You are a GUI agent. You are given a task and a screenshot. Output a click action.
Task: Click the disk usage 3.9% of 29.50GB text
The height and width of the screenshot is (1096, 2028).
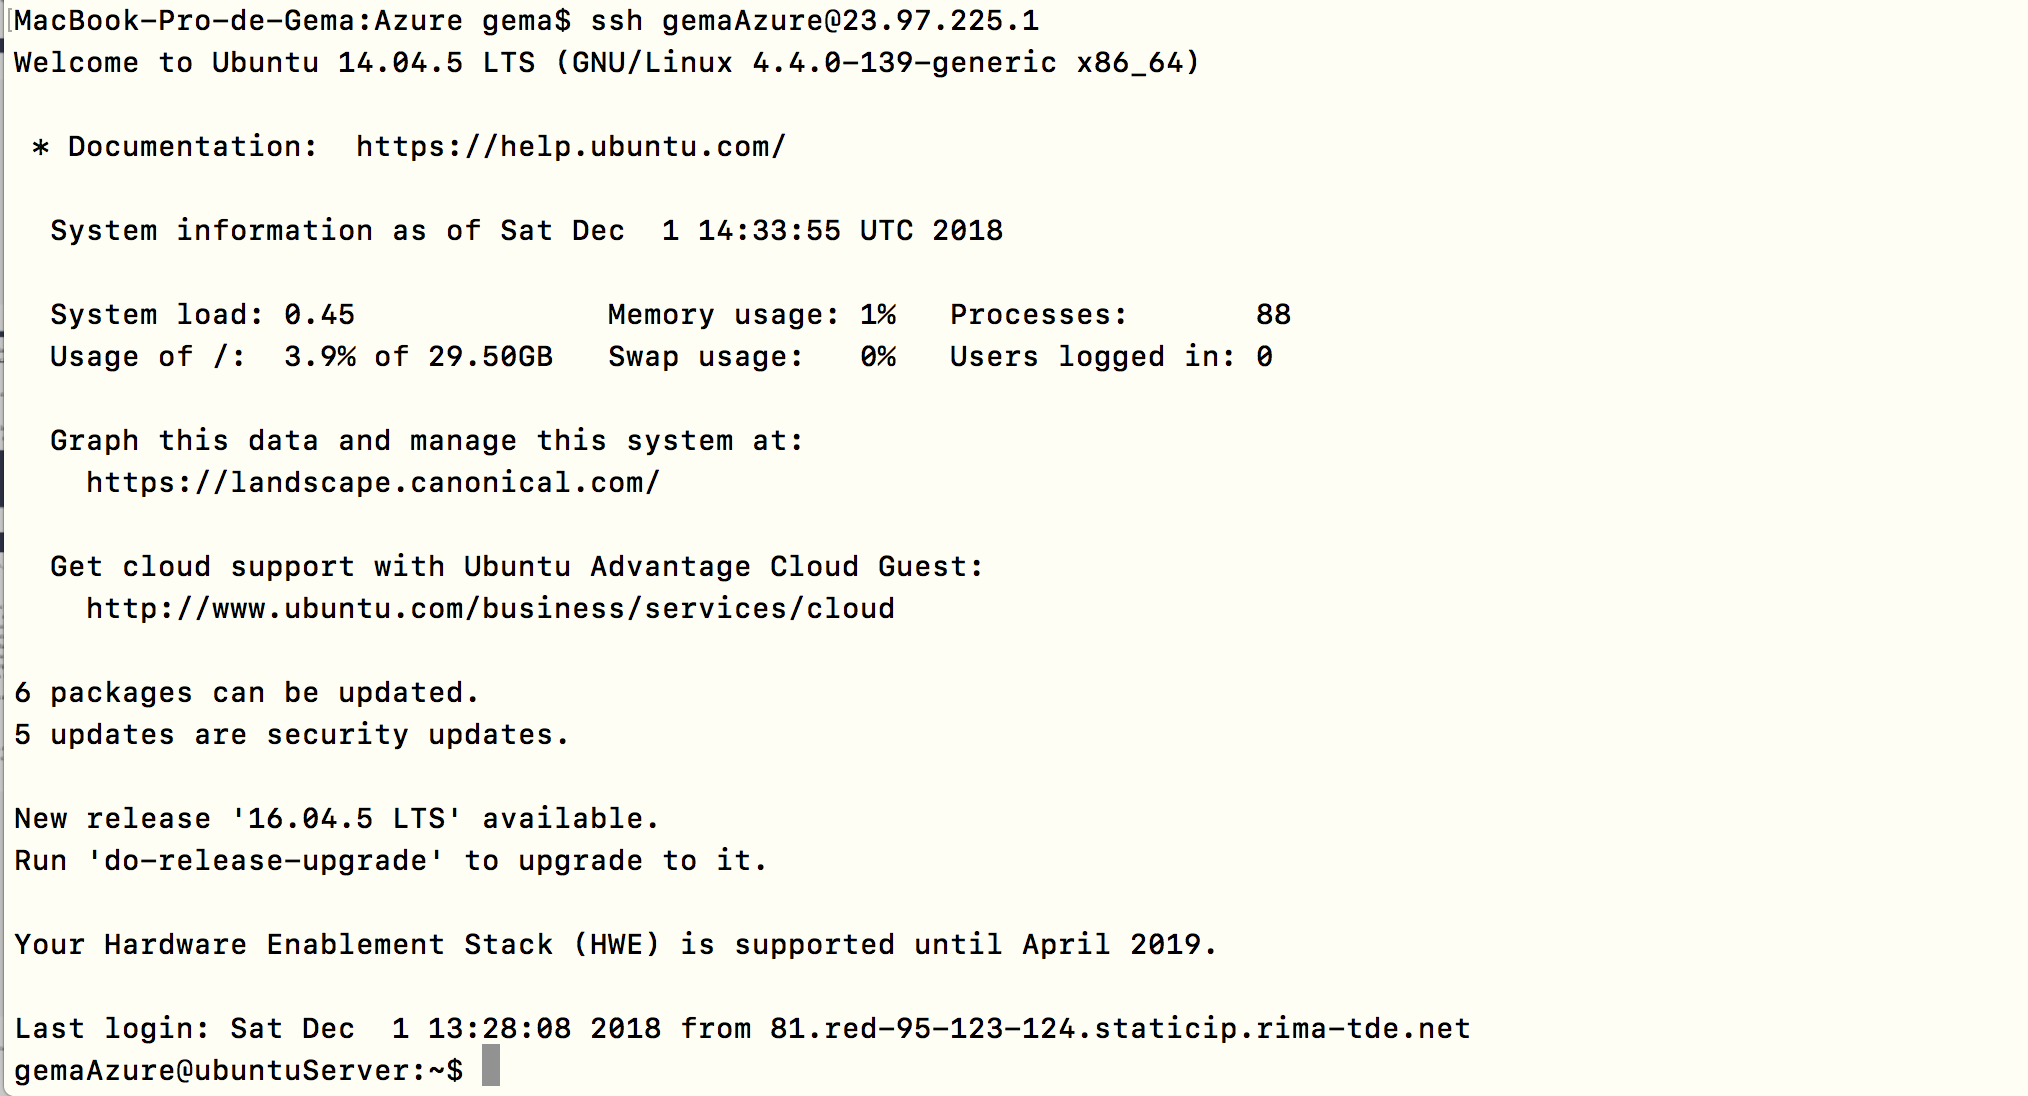(418, 357)
